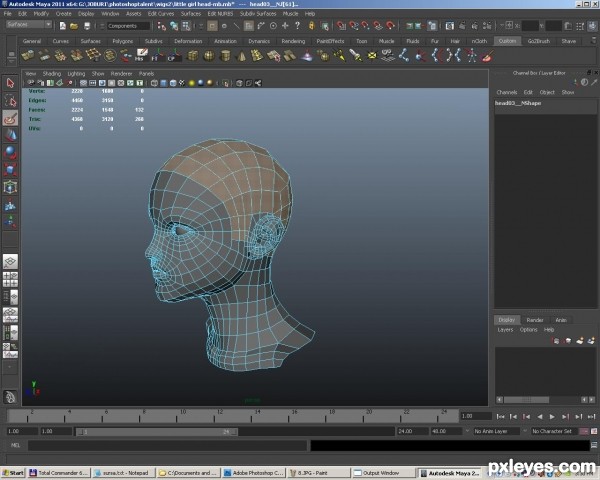This screenshot has width=600, height=480.
Task: Toggle Snap to grids magnet
Action: click(x=341, y=26)
